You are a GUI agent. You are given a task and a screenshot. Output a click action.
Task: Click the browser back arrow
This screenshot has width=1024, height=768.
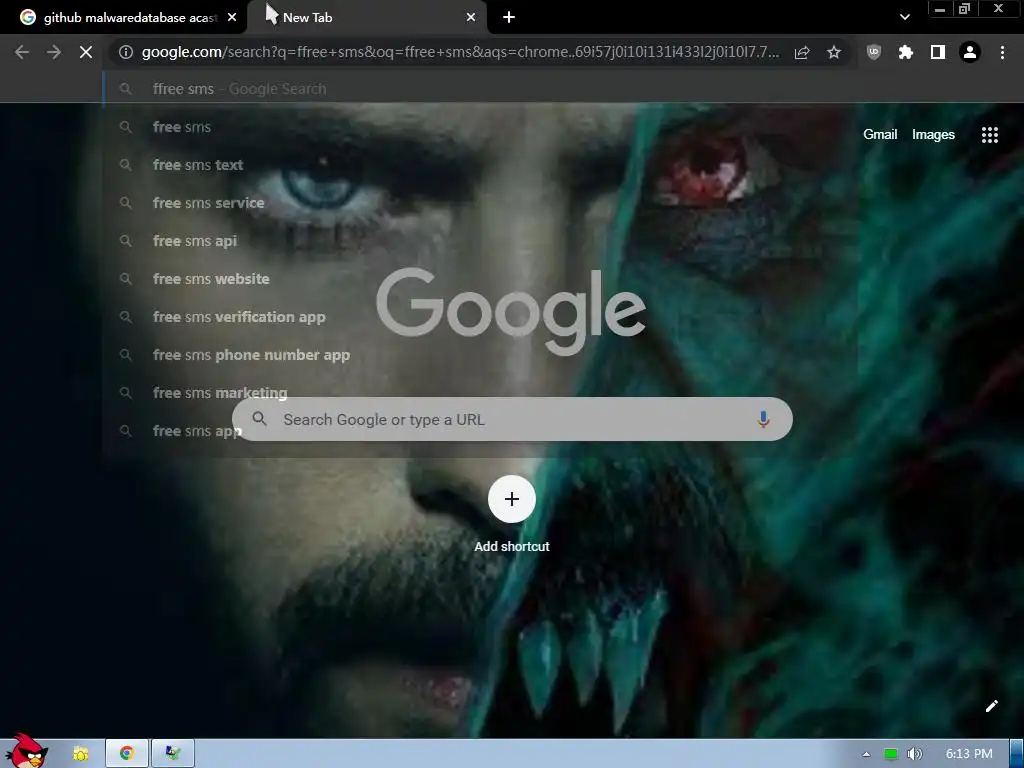22,52
